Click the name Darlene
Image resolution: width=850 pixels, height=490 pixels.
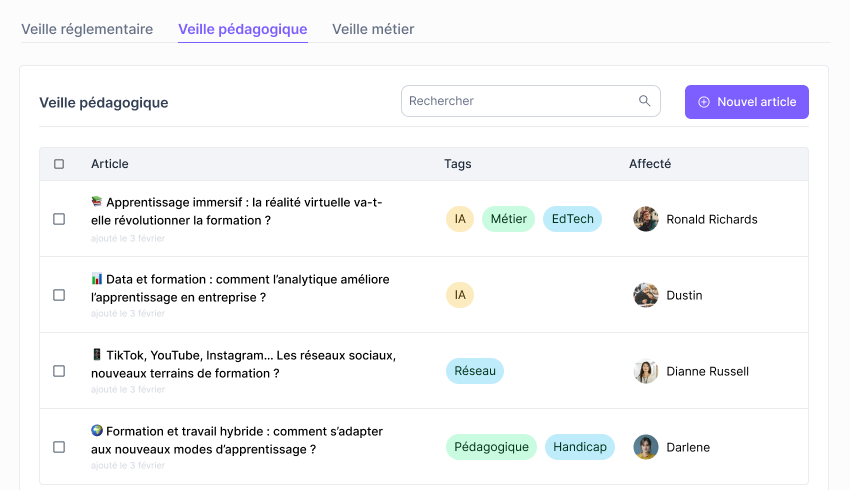pos(688,447)
